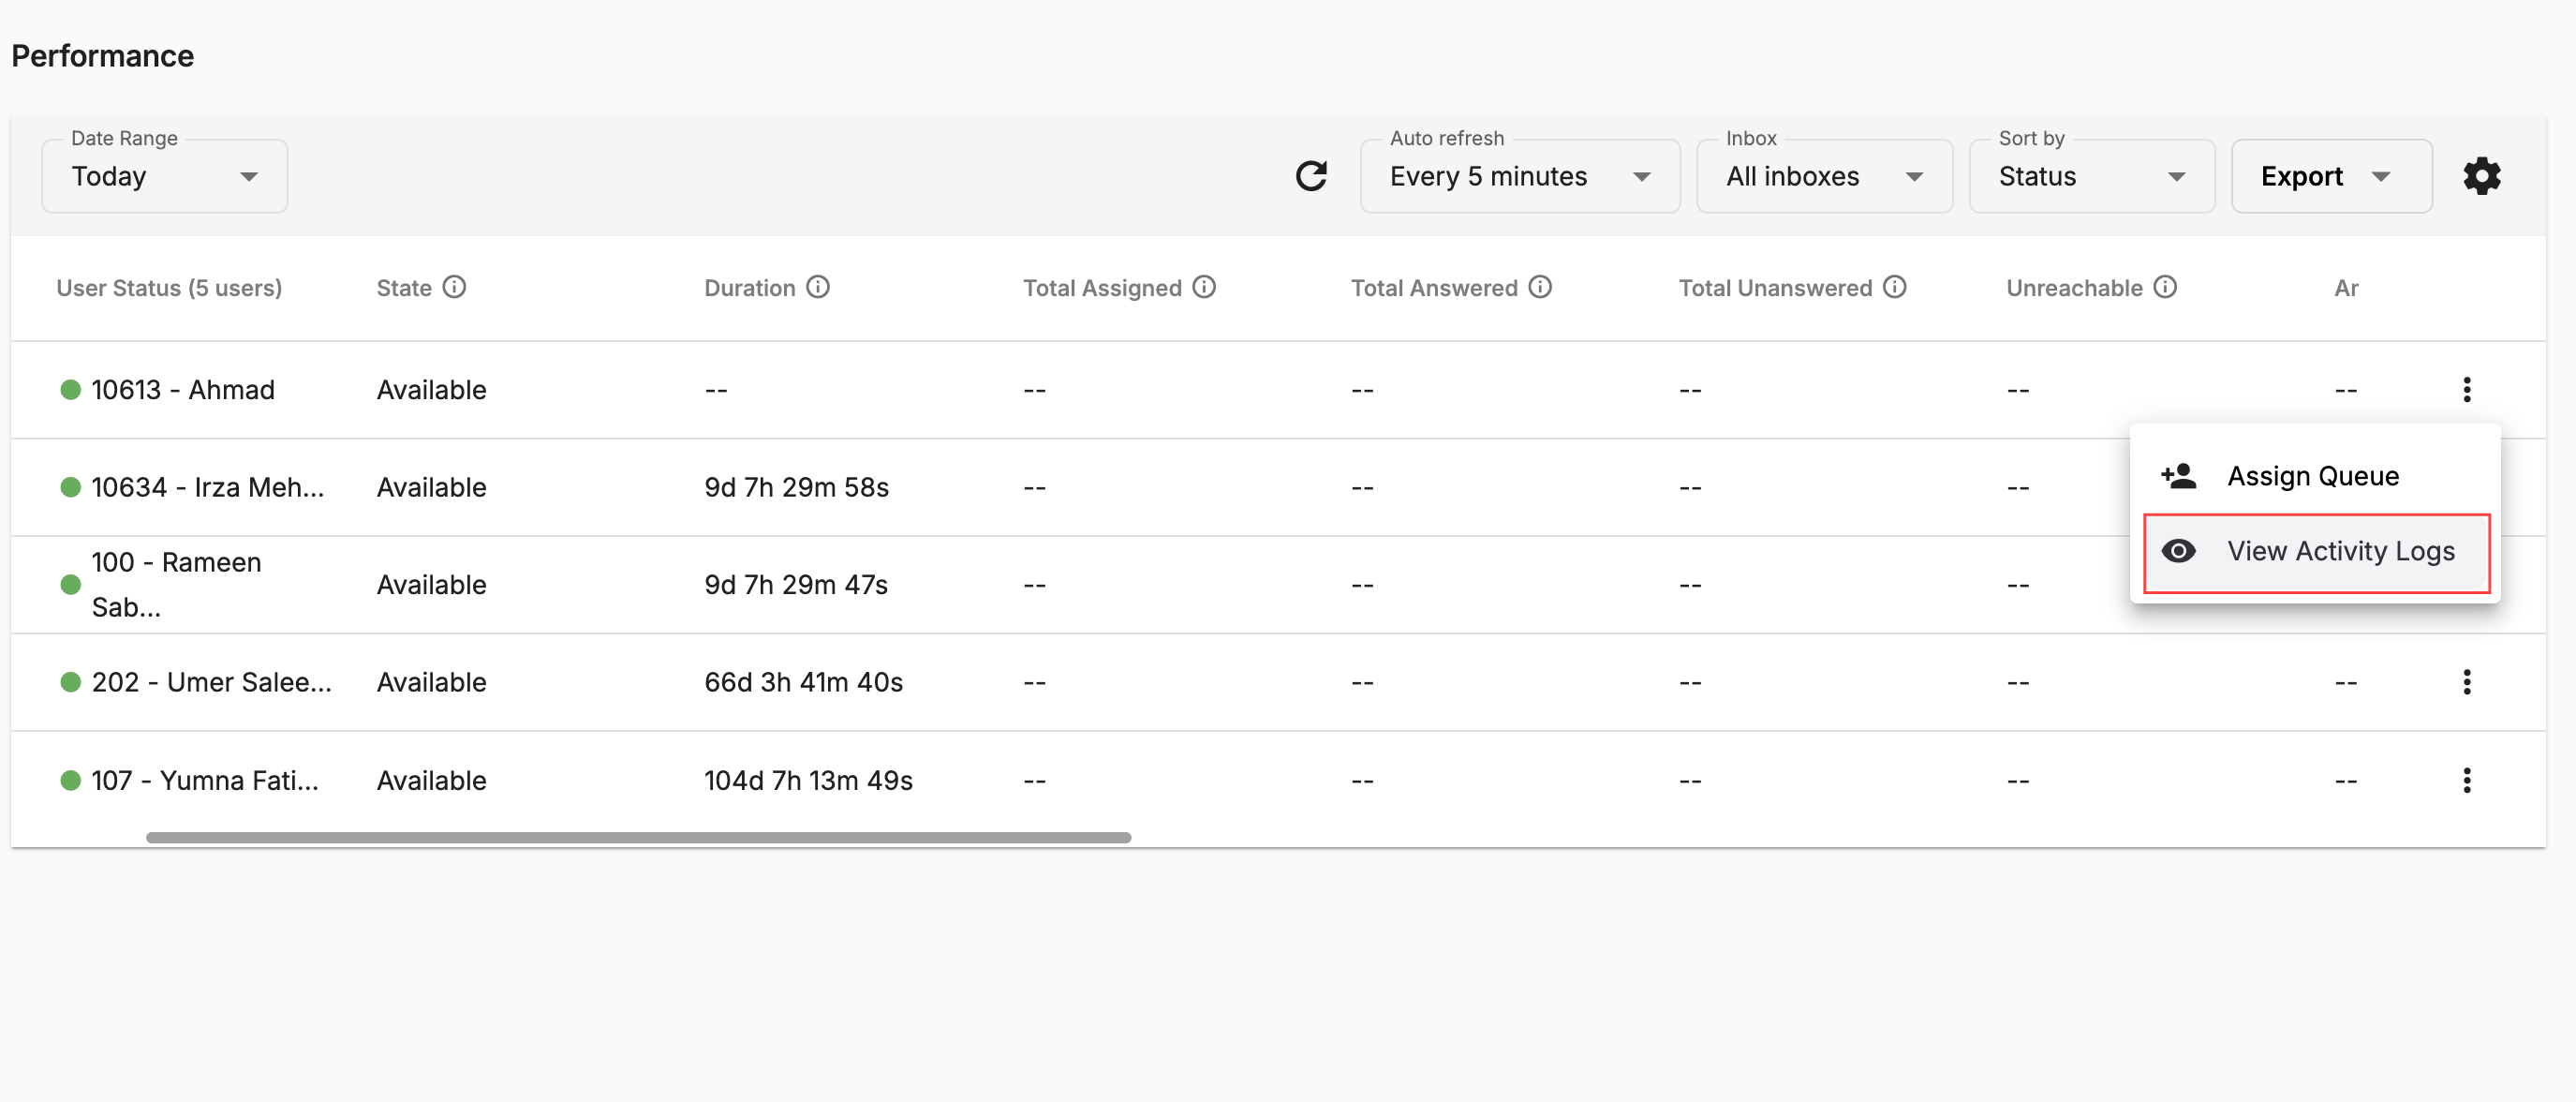Click duration 9d 7h 29m 58s
Screen dimensions: 2576x1102
tap(796, 487)
